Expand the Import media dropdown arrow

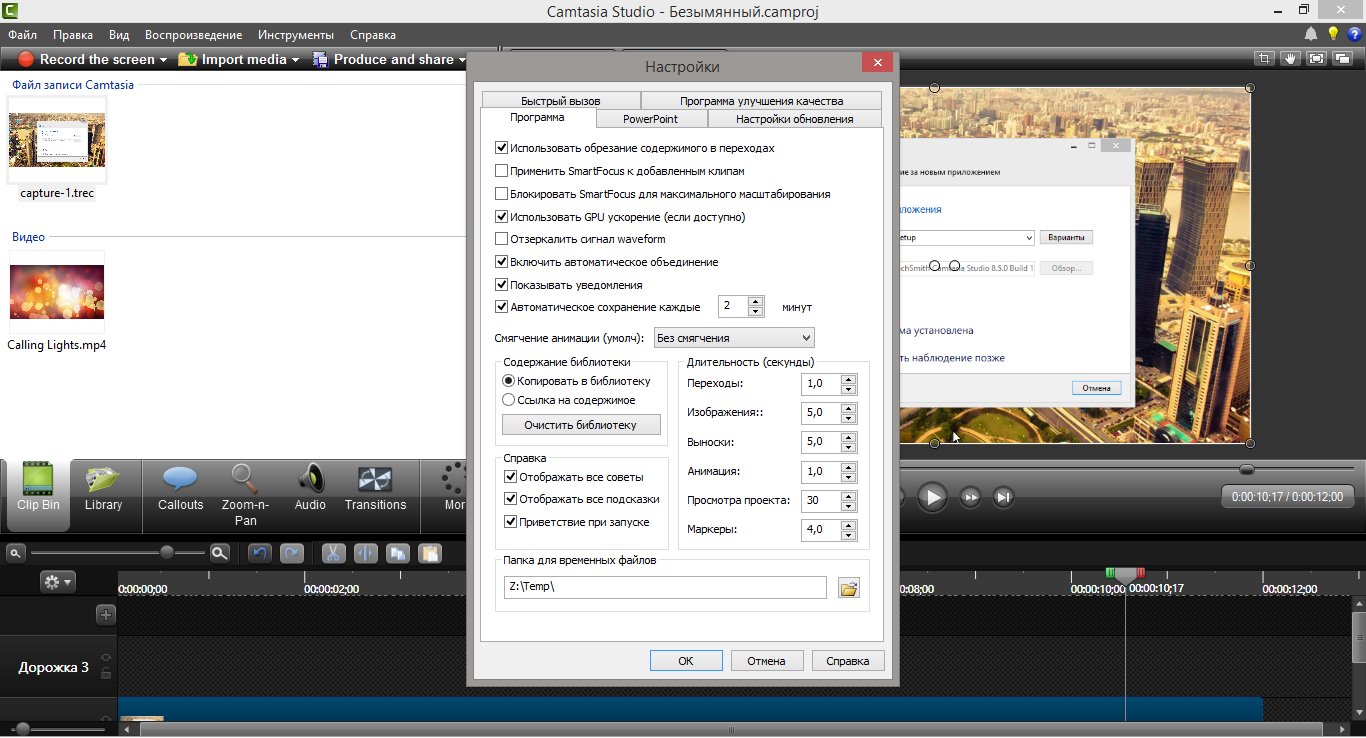[x=296, y=60]
